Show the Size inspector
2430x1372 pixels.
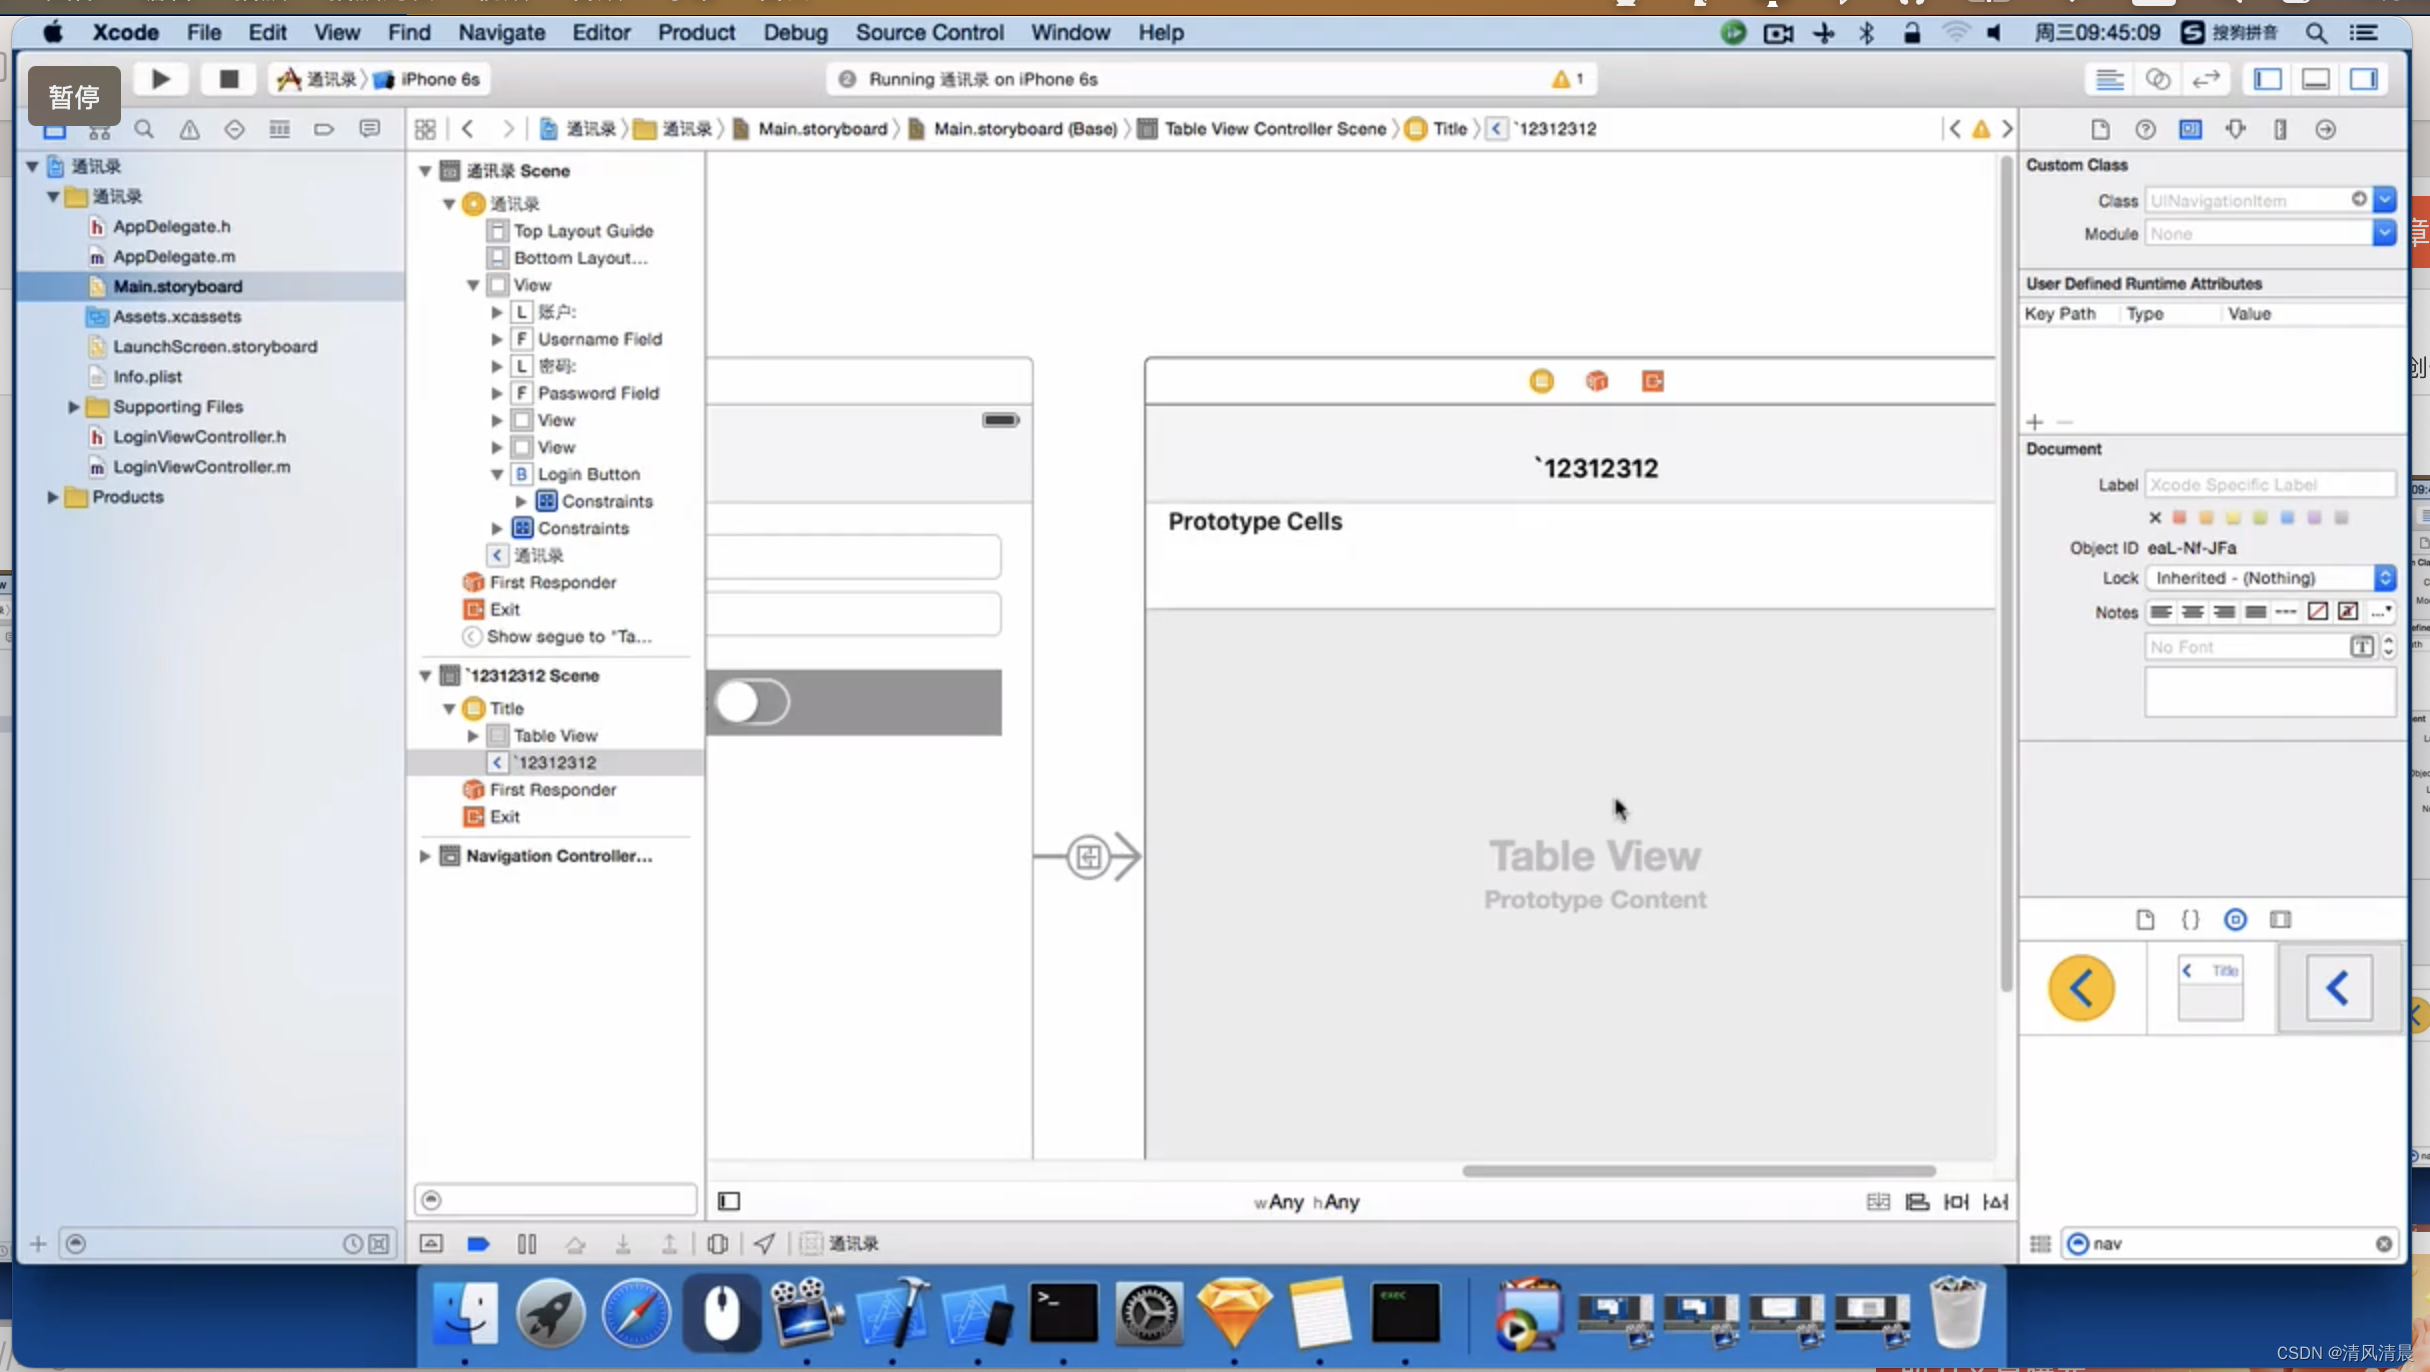click(2280, 130)
